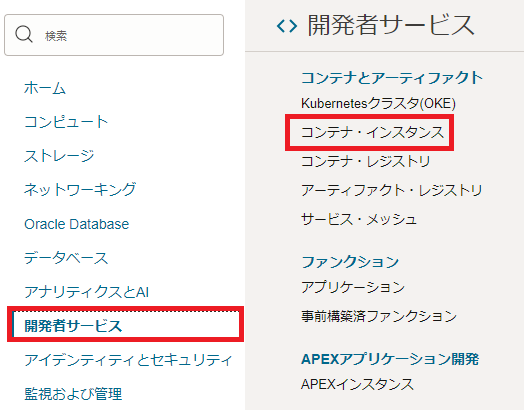Click 監視および管理 in the sidebar
The height and width of the screenshot is (410, 524).
coord(73,394)
